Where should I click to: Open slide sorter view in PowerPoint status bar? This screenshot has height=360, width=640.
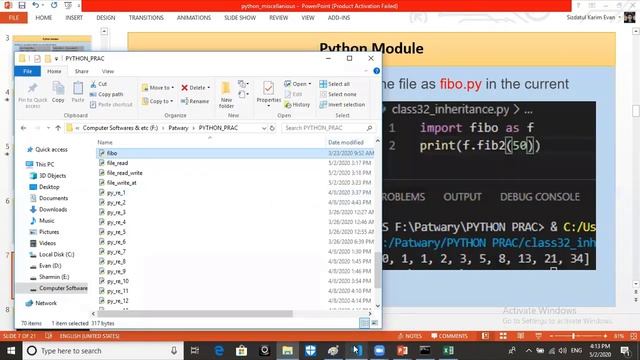(x=503, y=336)
